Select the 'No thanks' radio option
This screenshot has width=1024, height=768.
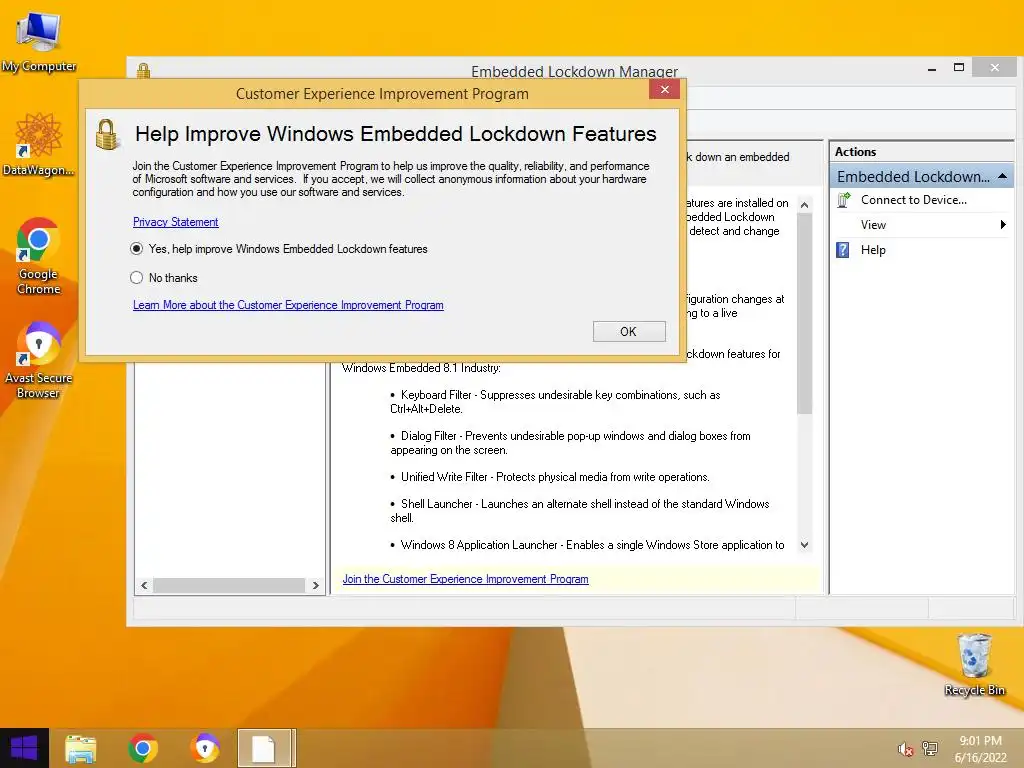tap(136, 278)
